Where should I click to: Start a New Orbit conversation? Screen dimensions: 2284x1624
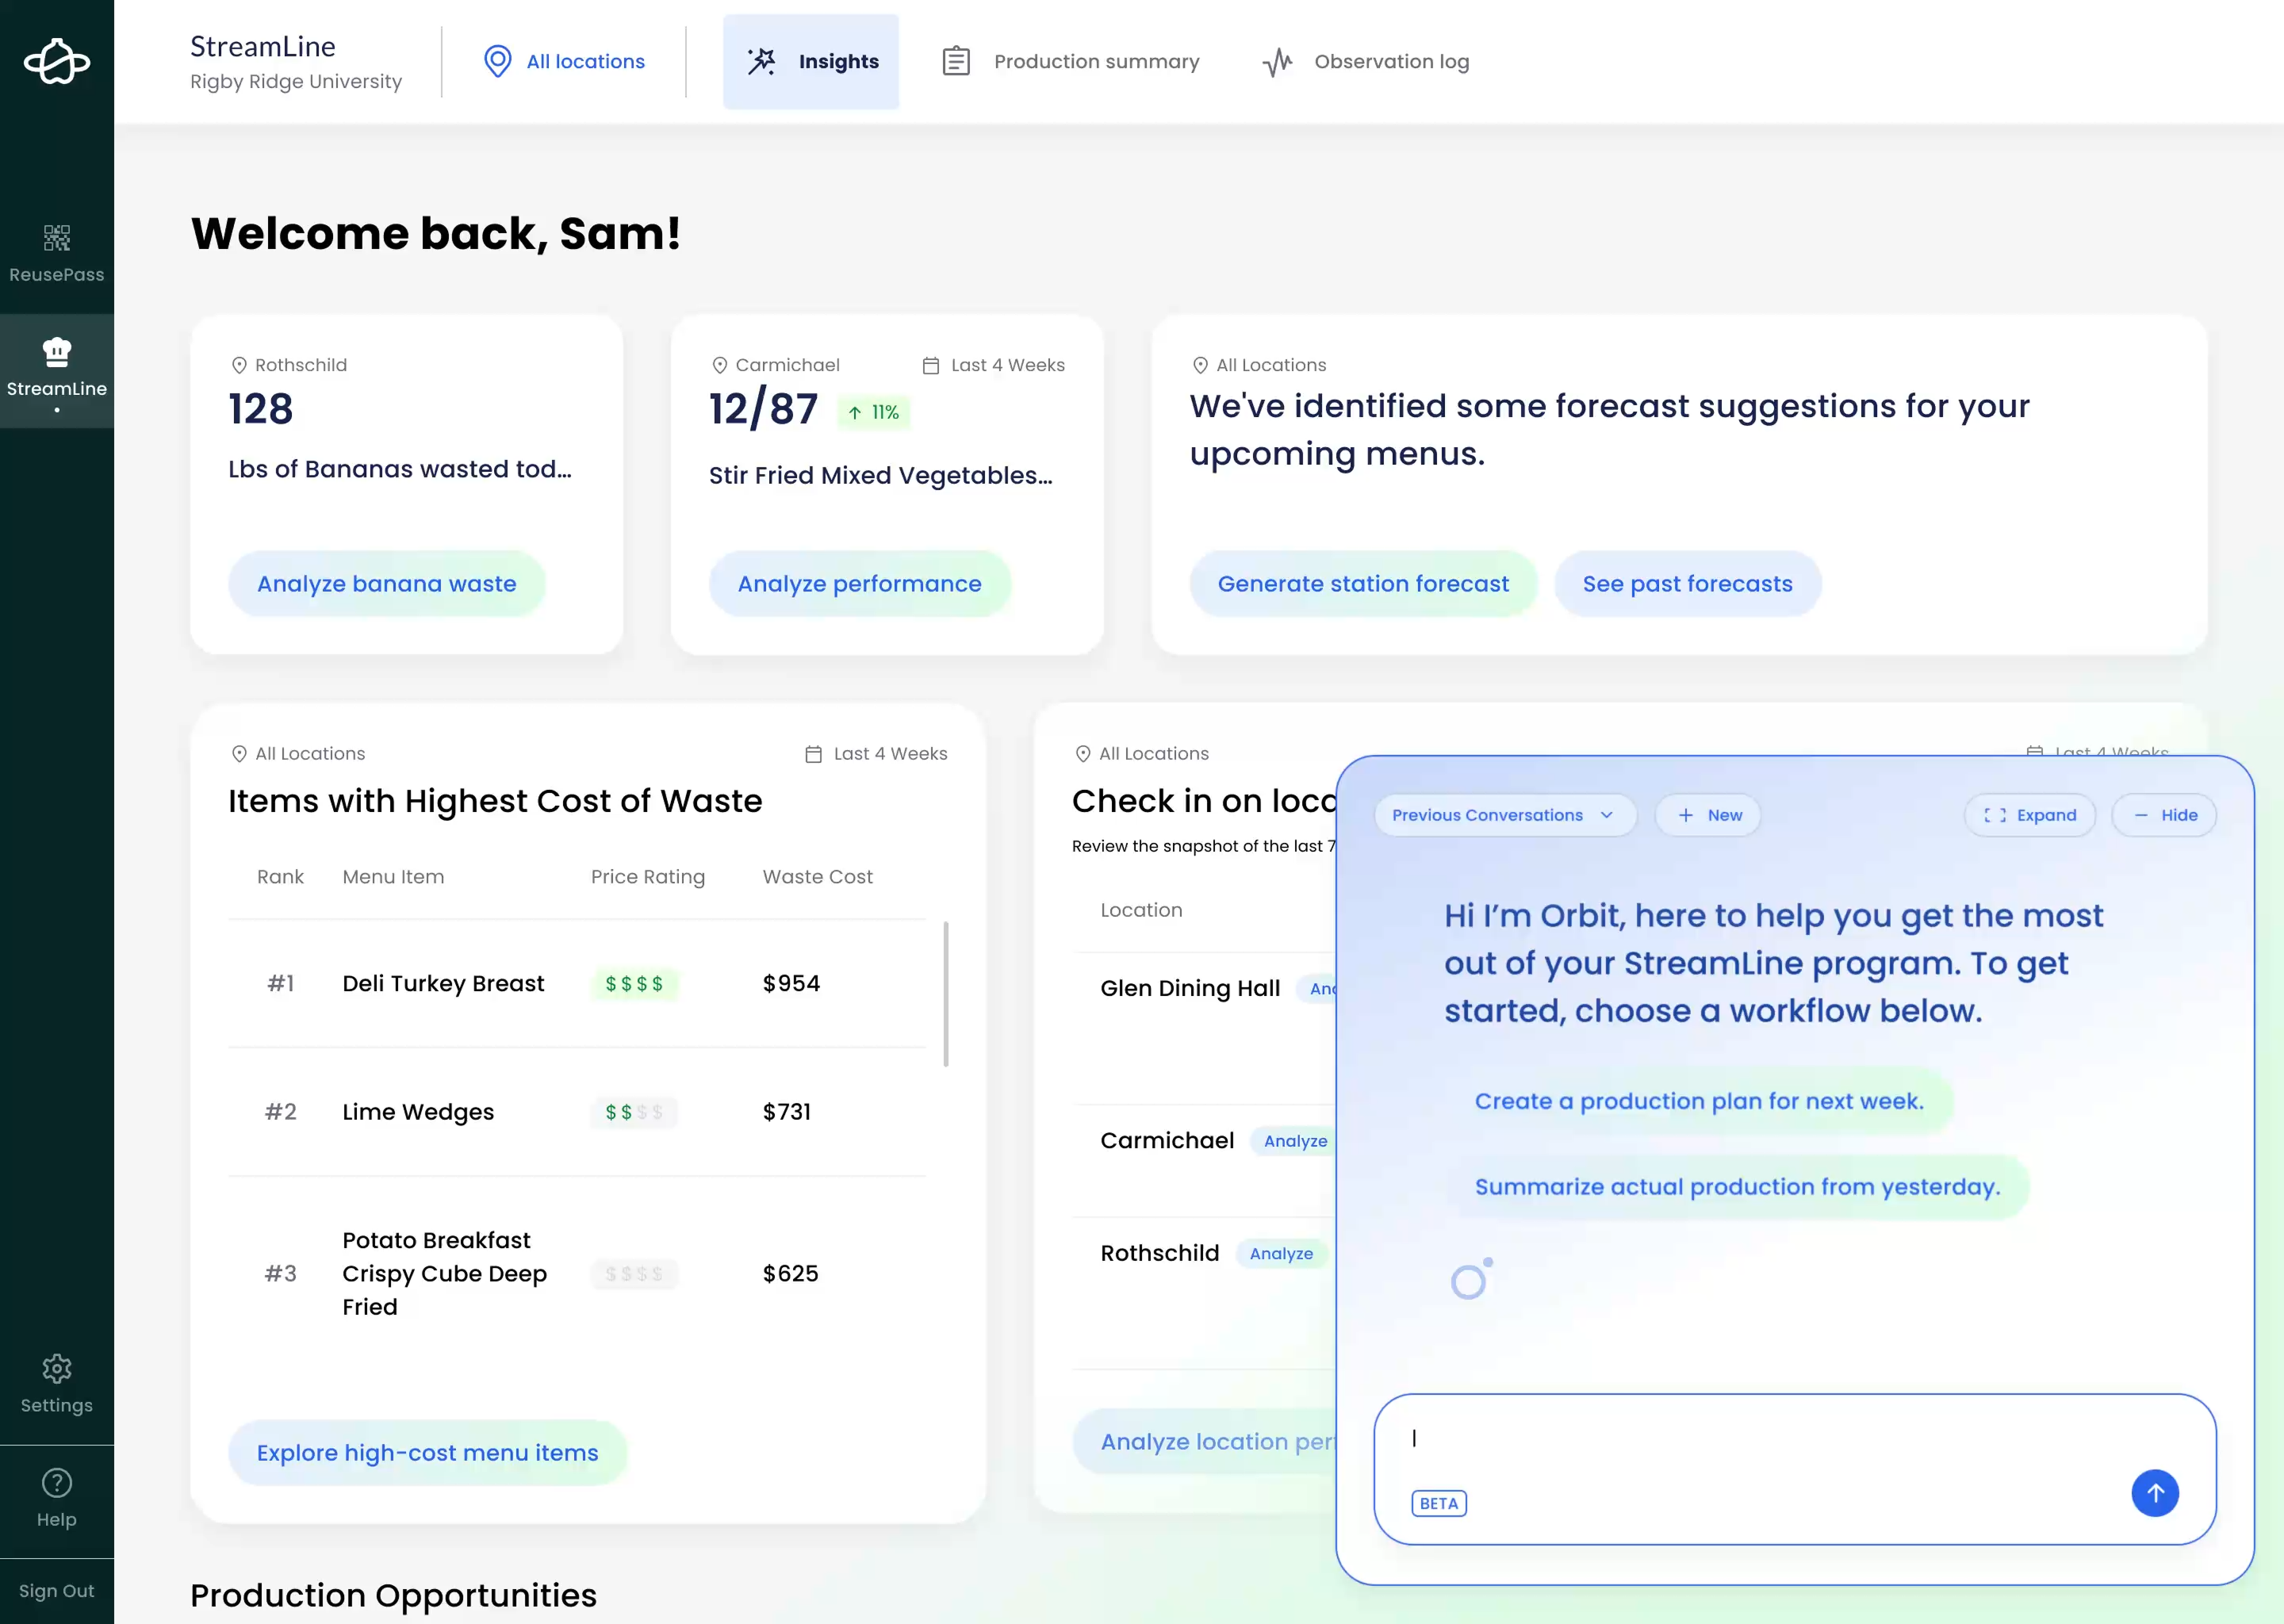[x=1708, y=815]
